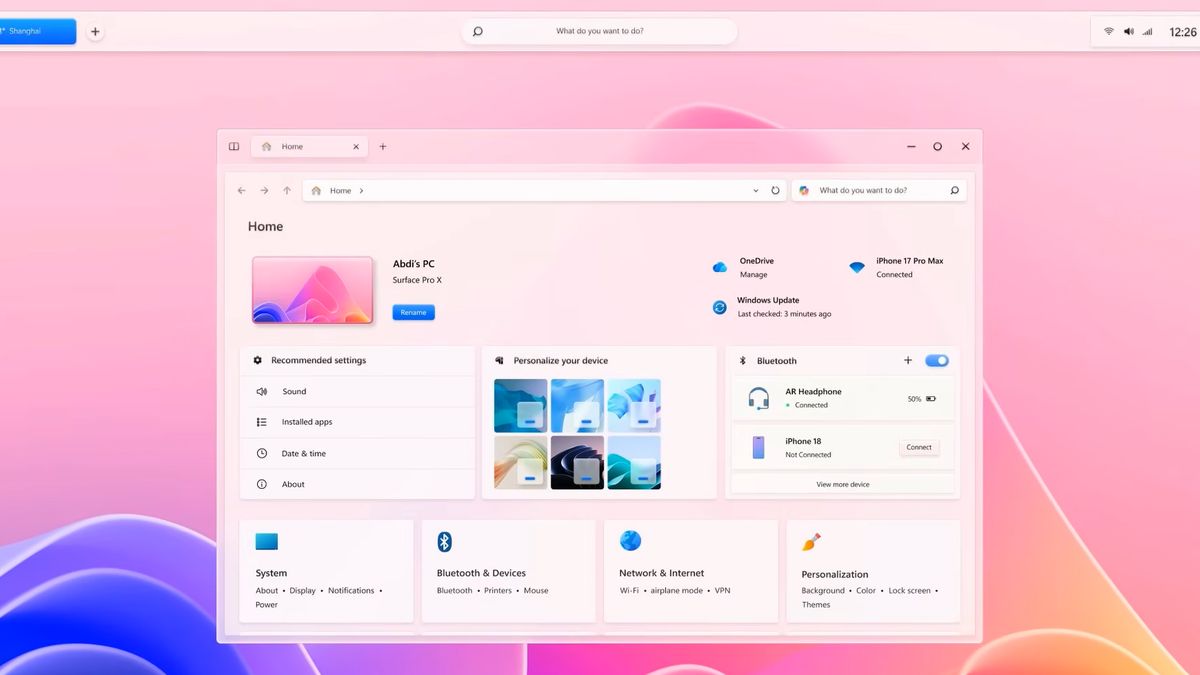Close the Home tab
Viewport: 1200px width, 675px height.
(356, 146)
